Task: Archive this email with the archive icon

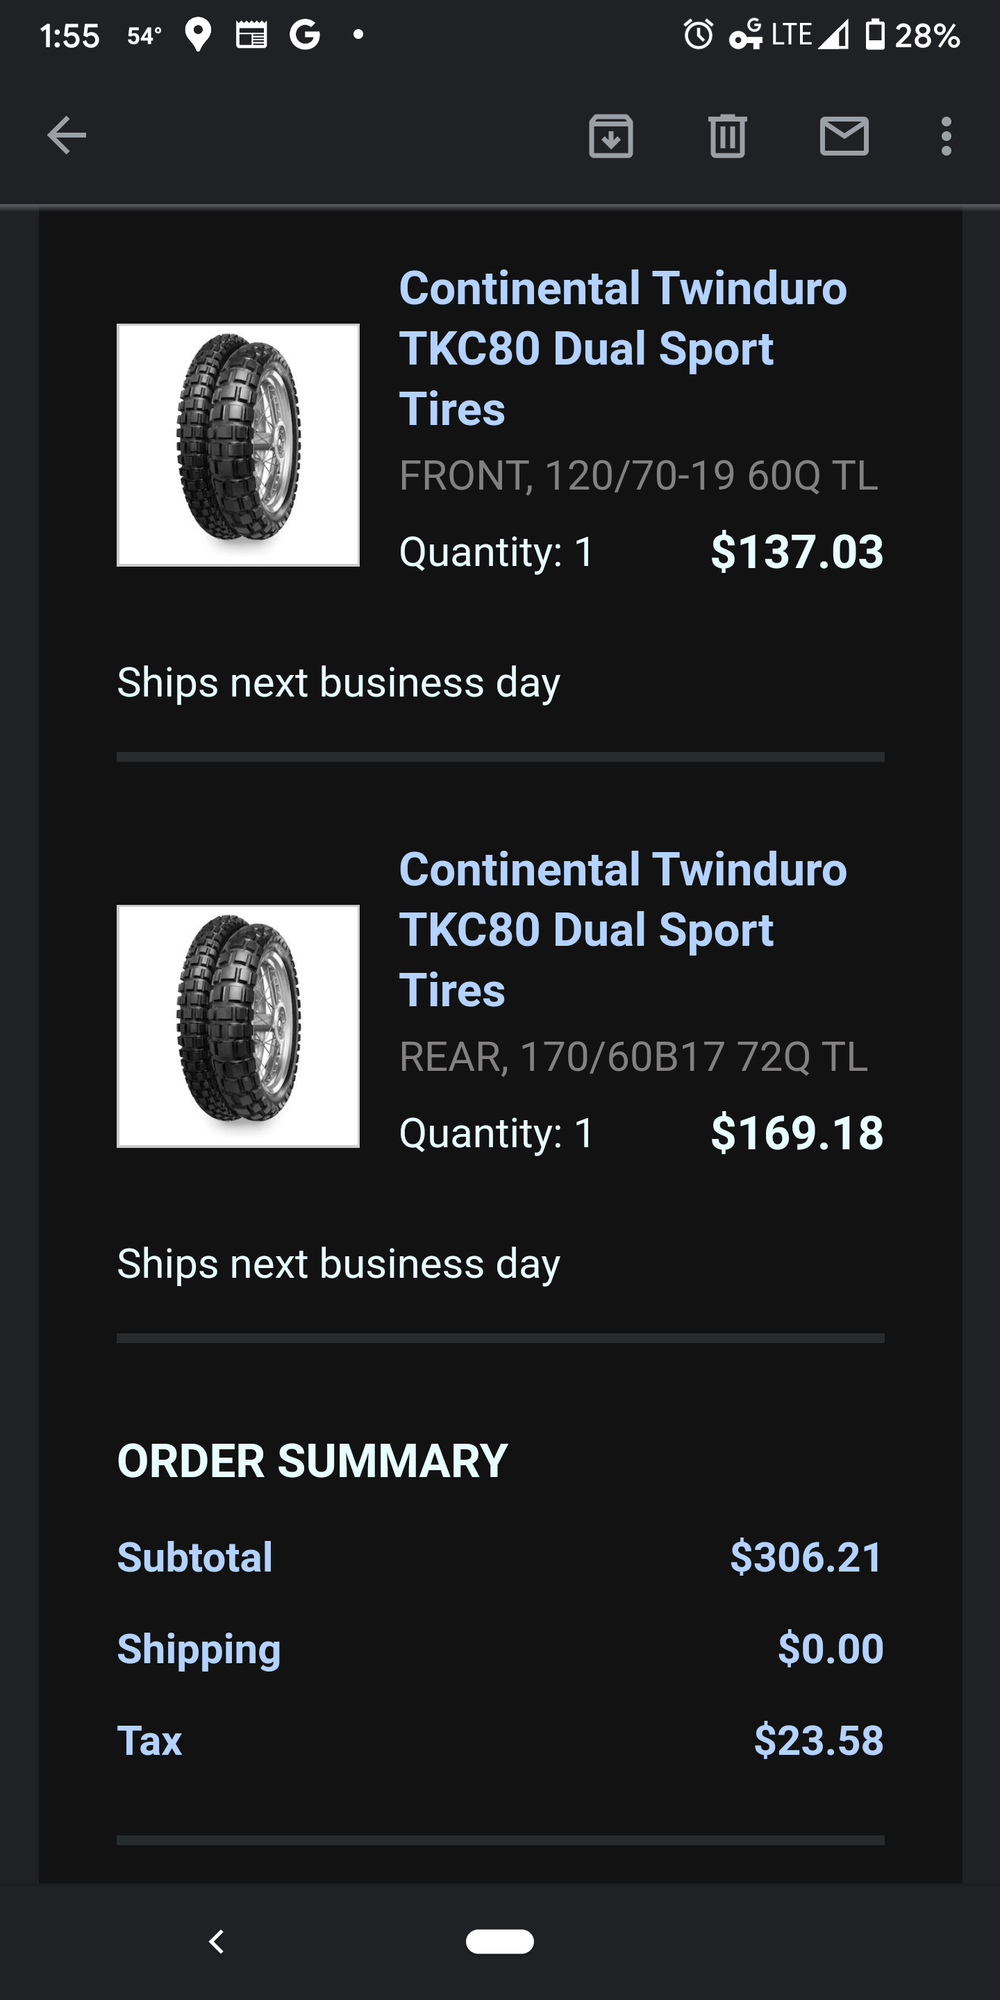Action: tap(611, 136)
